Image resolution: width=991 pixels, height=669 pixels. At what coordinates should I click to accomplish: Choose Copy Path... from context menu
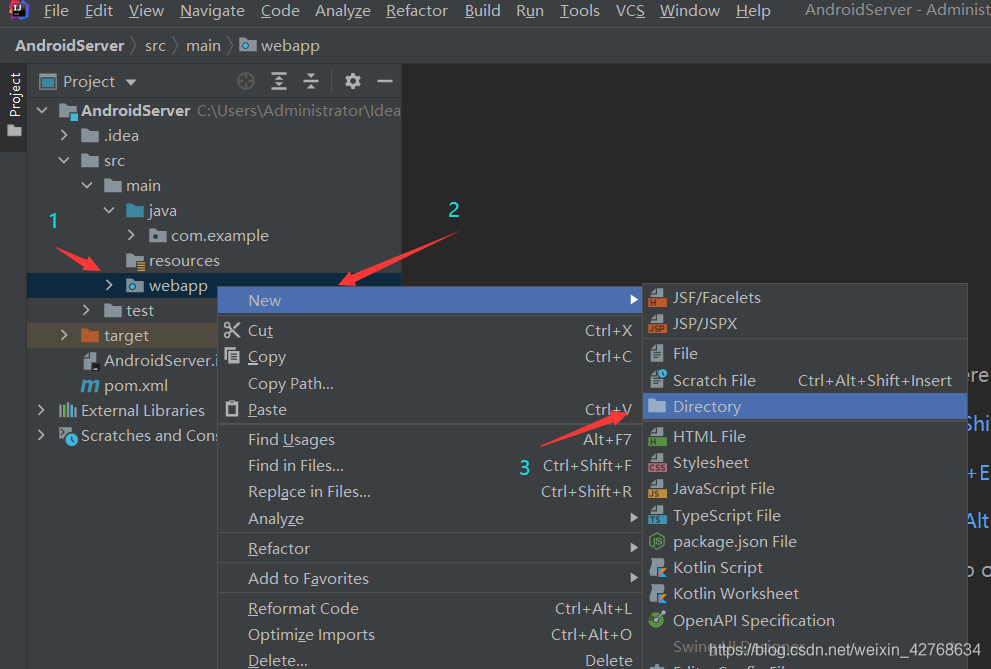coord(290,384)
